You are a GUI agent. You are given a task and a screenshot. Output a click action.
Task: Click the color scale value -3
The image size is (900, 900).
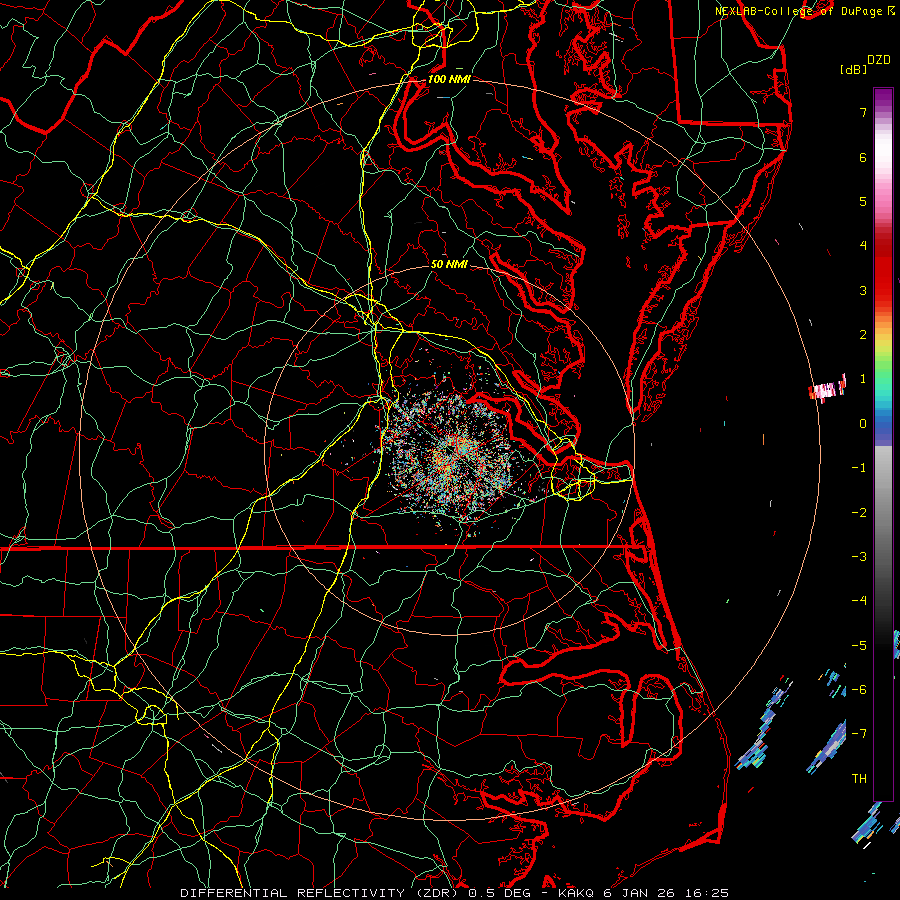[859, 556]
